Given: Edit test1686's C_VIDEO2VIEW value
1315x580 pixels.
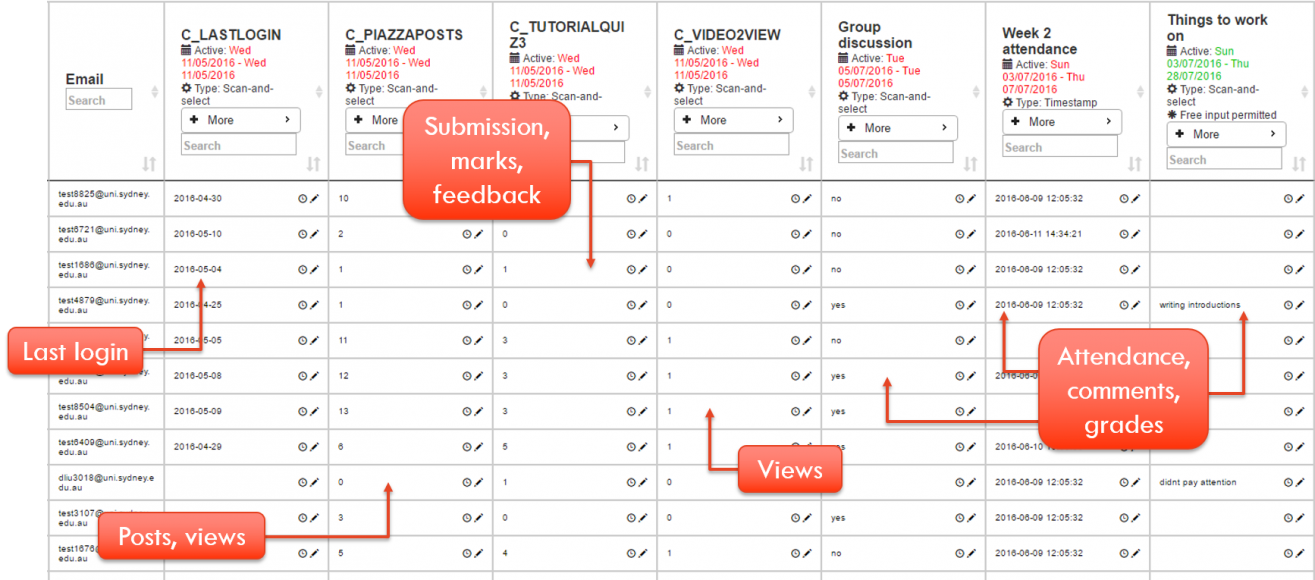Looking at the screenshot, I should click(x=806, y=269).
